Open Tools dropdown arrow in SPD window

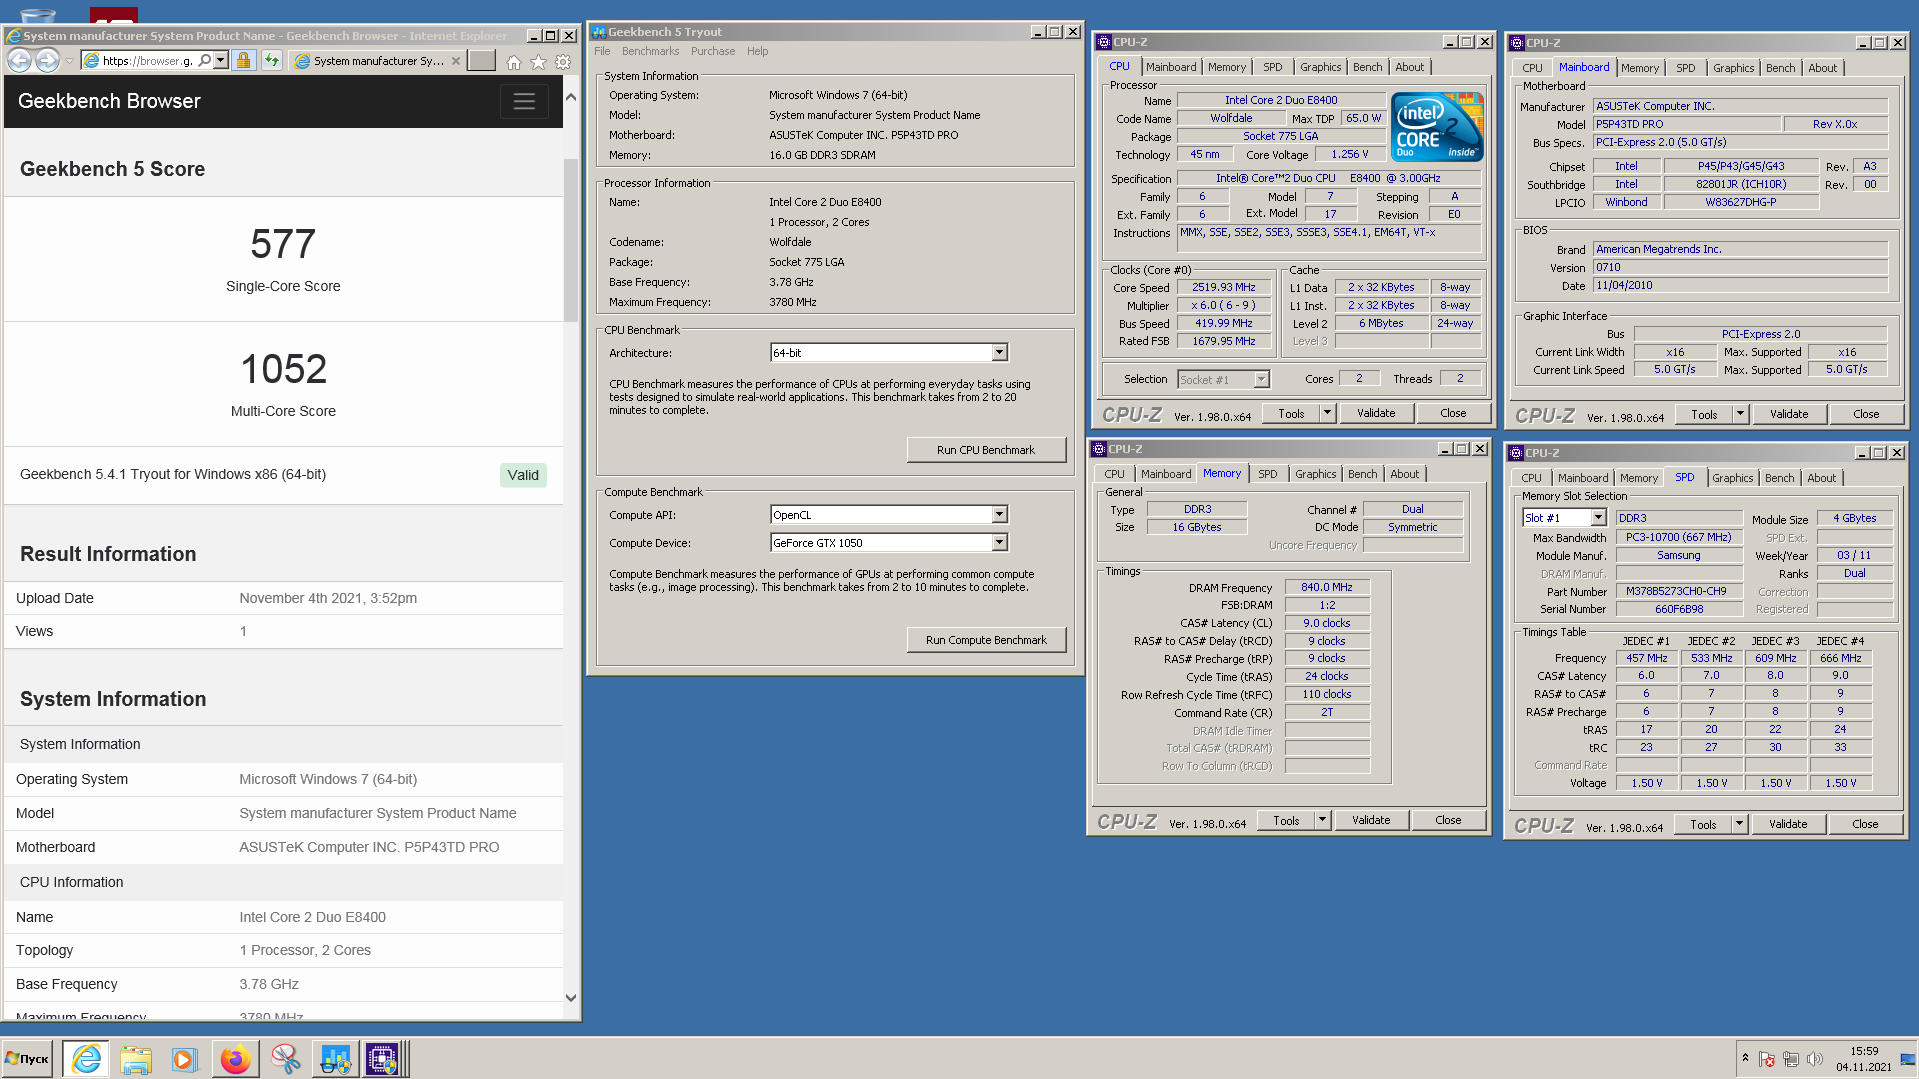coord(1739,824)
